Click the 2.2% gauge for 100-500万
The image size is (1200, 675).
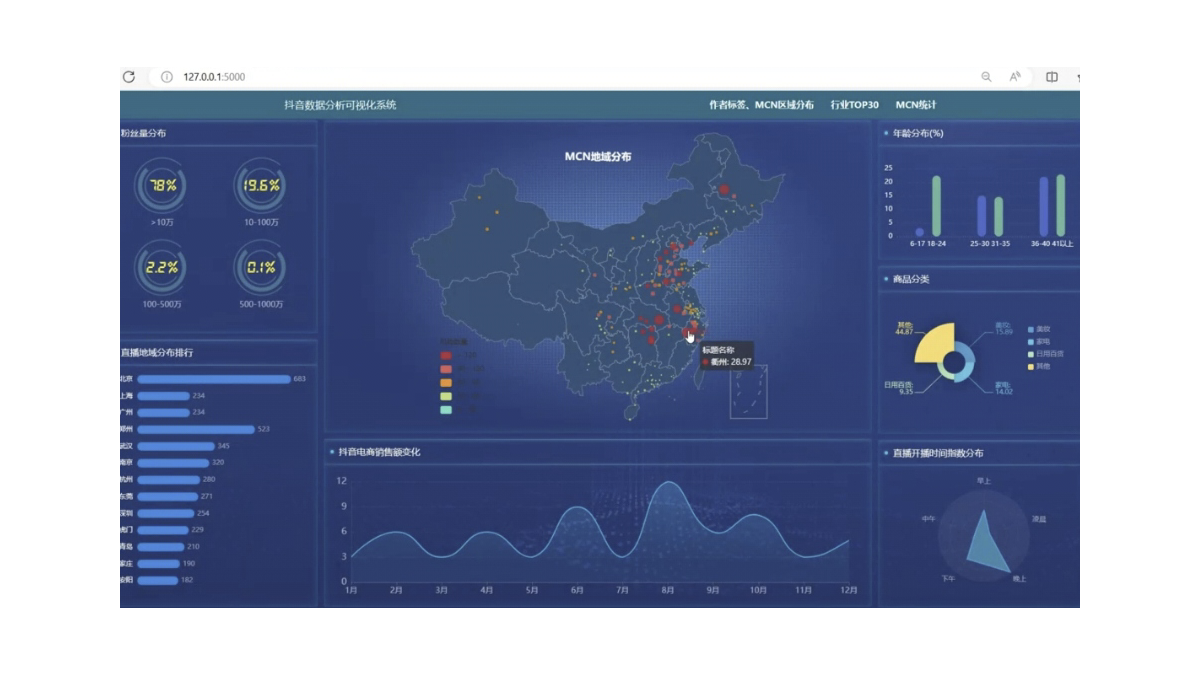tap(160, 267)
